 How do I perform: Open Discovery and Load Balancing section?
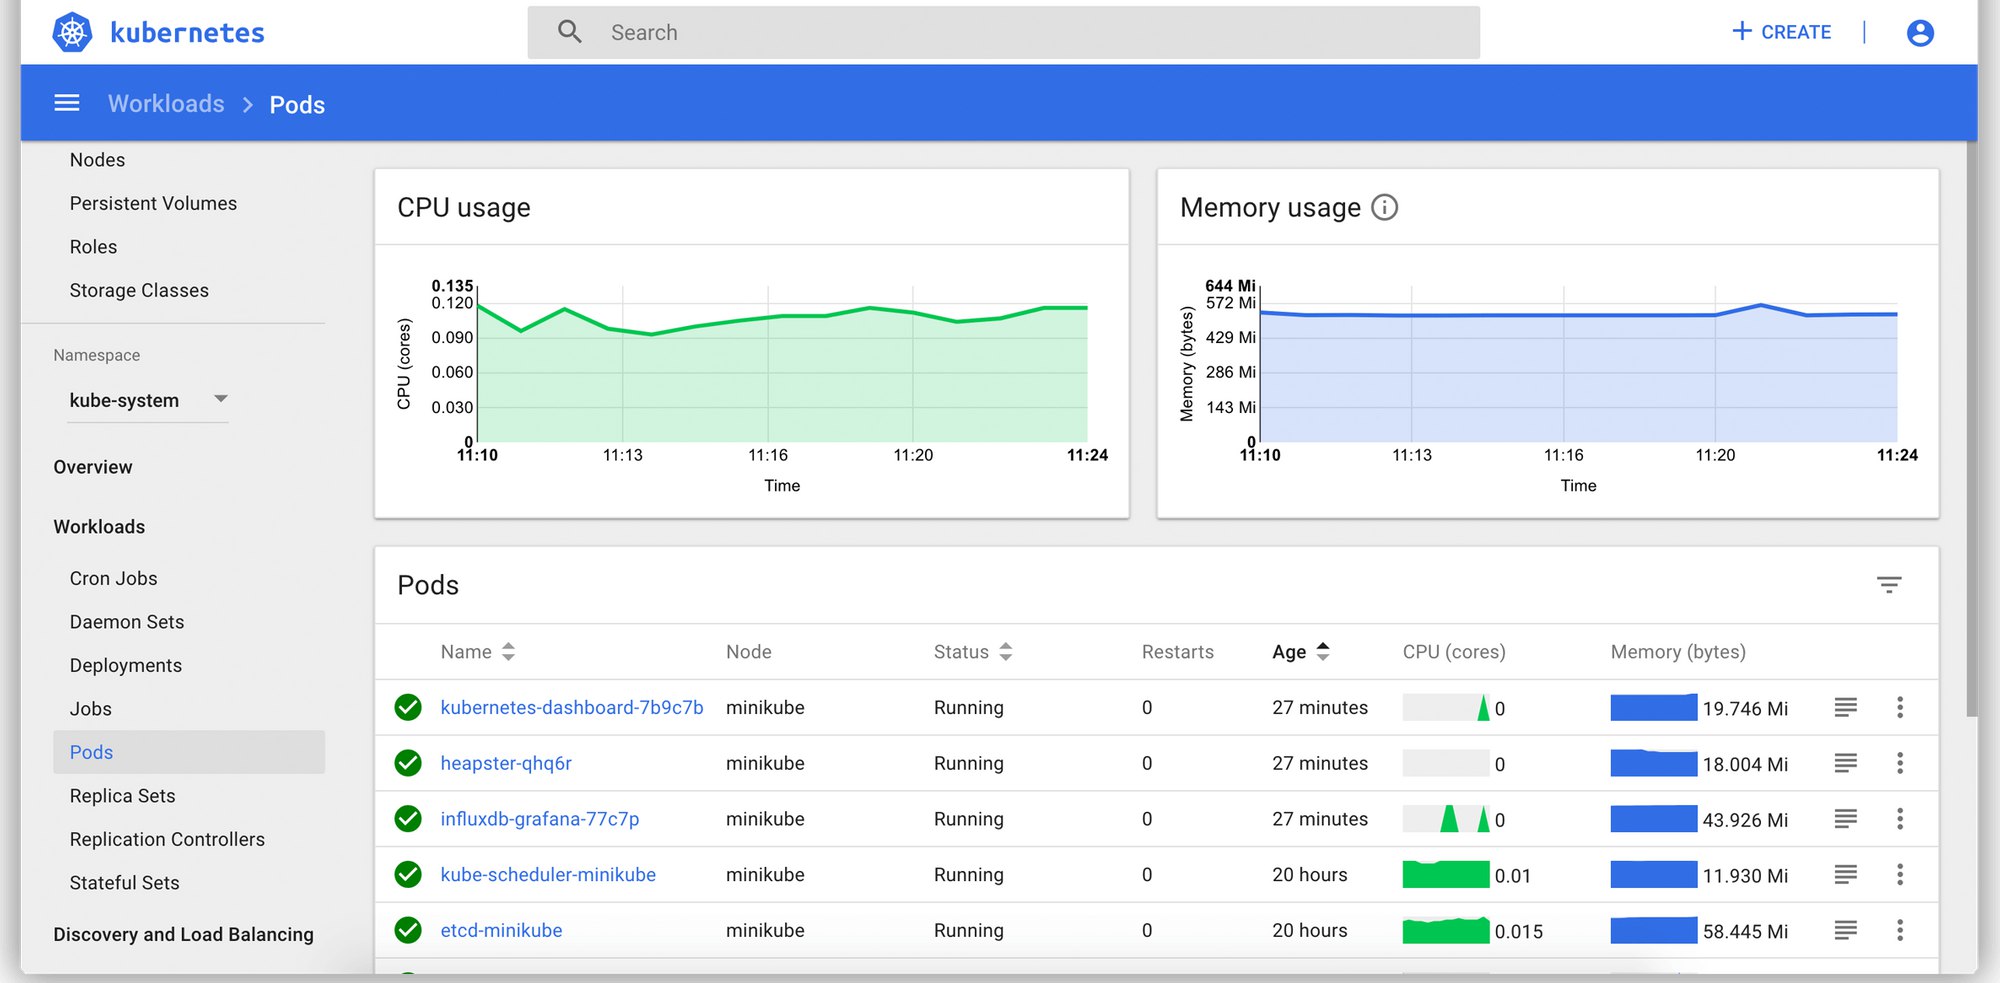[183, 934]
